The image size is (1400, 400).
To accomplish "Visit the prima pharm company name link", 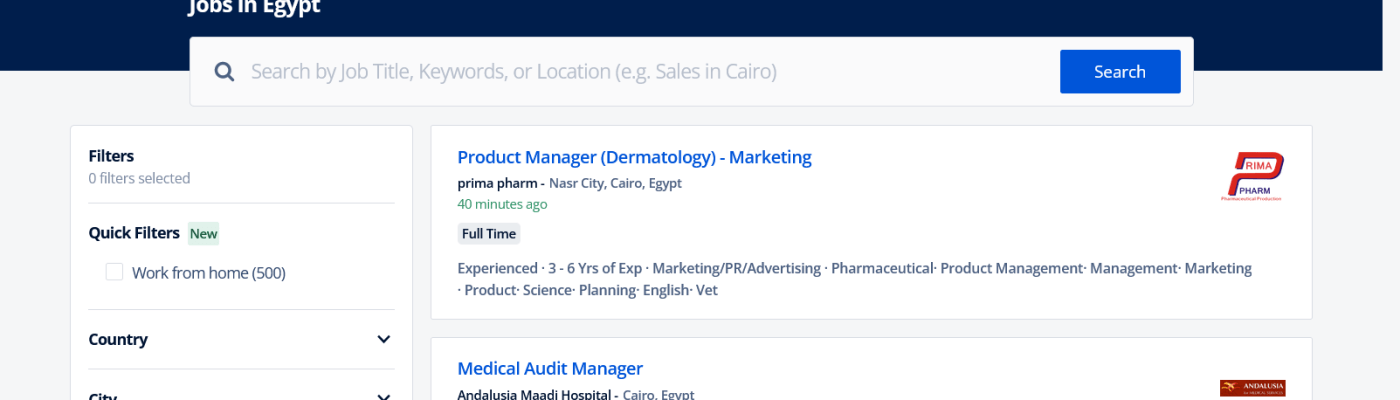I will tap(497, 183).
